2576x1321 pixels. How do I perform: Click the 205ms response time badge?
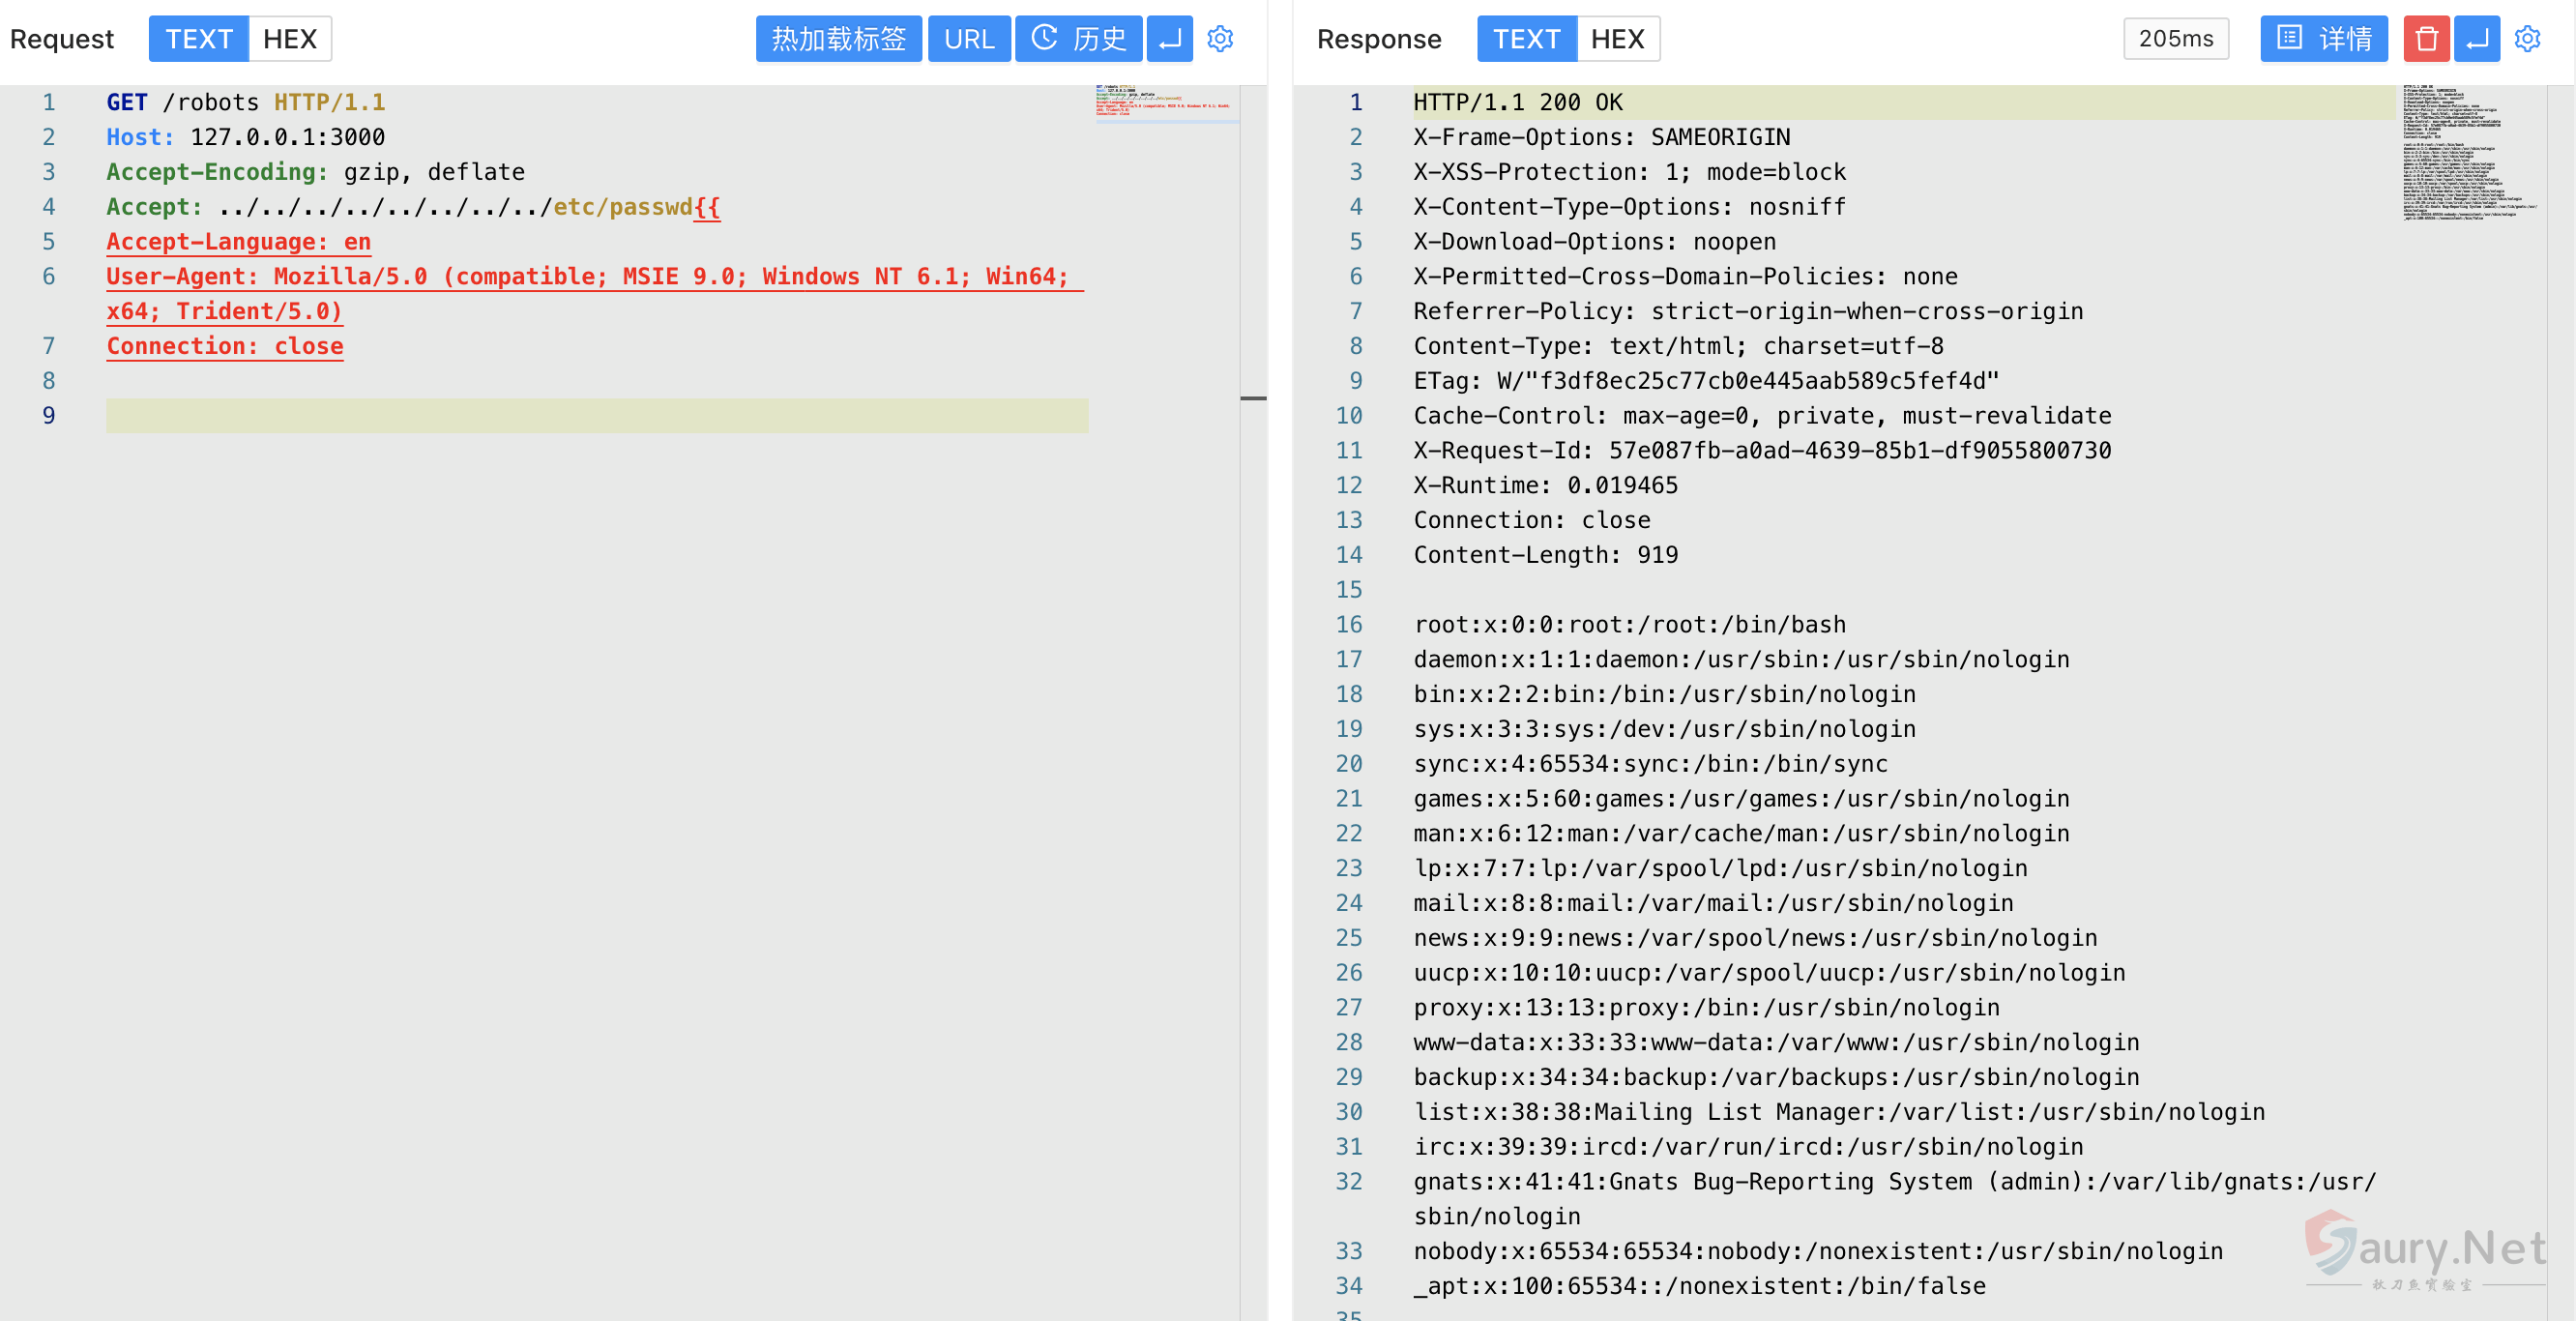(x=2175, y=39)
